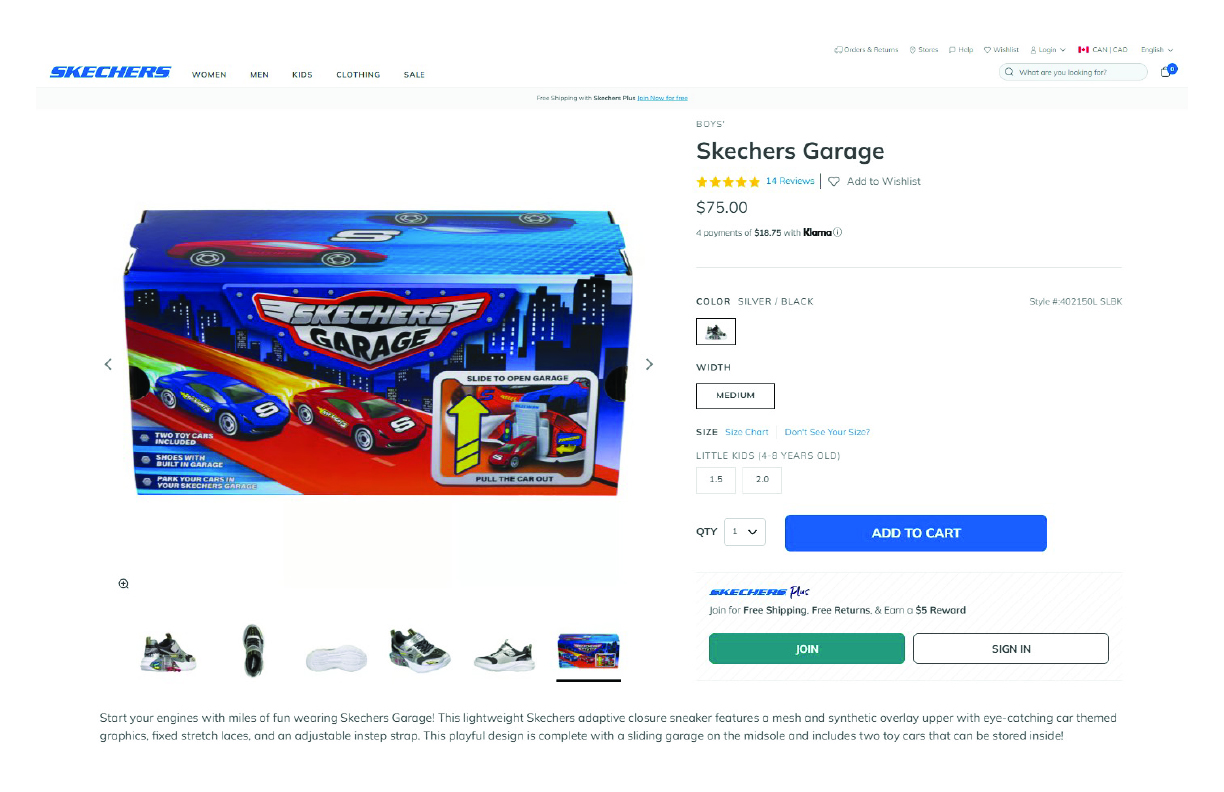Open the Klarna info icon
This screenshot has width=1224, height=792.
[837, 233]
